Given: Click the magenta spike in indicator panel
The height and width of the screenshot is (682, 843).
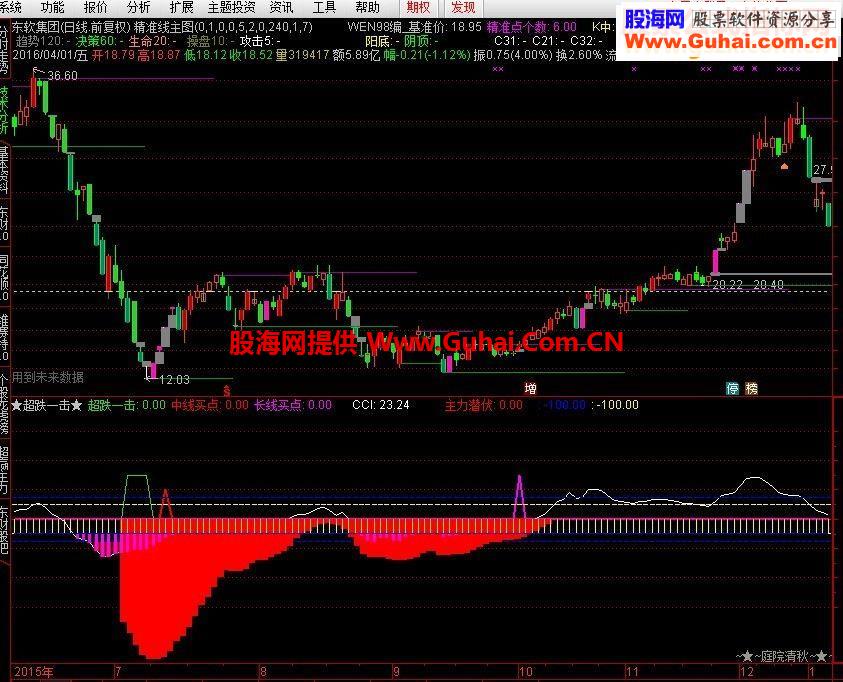Looking at the screenshot, I should [519, 497].
